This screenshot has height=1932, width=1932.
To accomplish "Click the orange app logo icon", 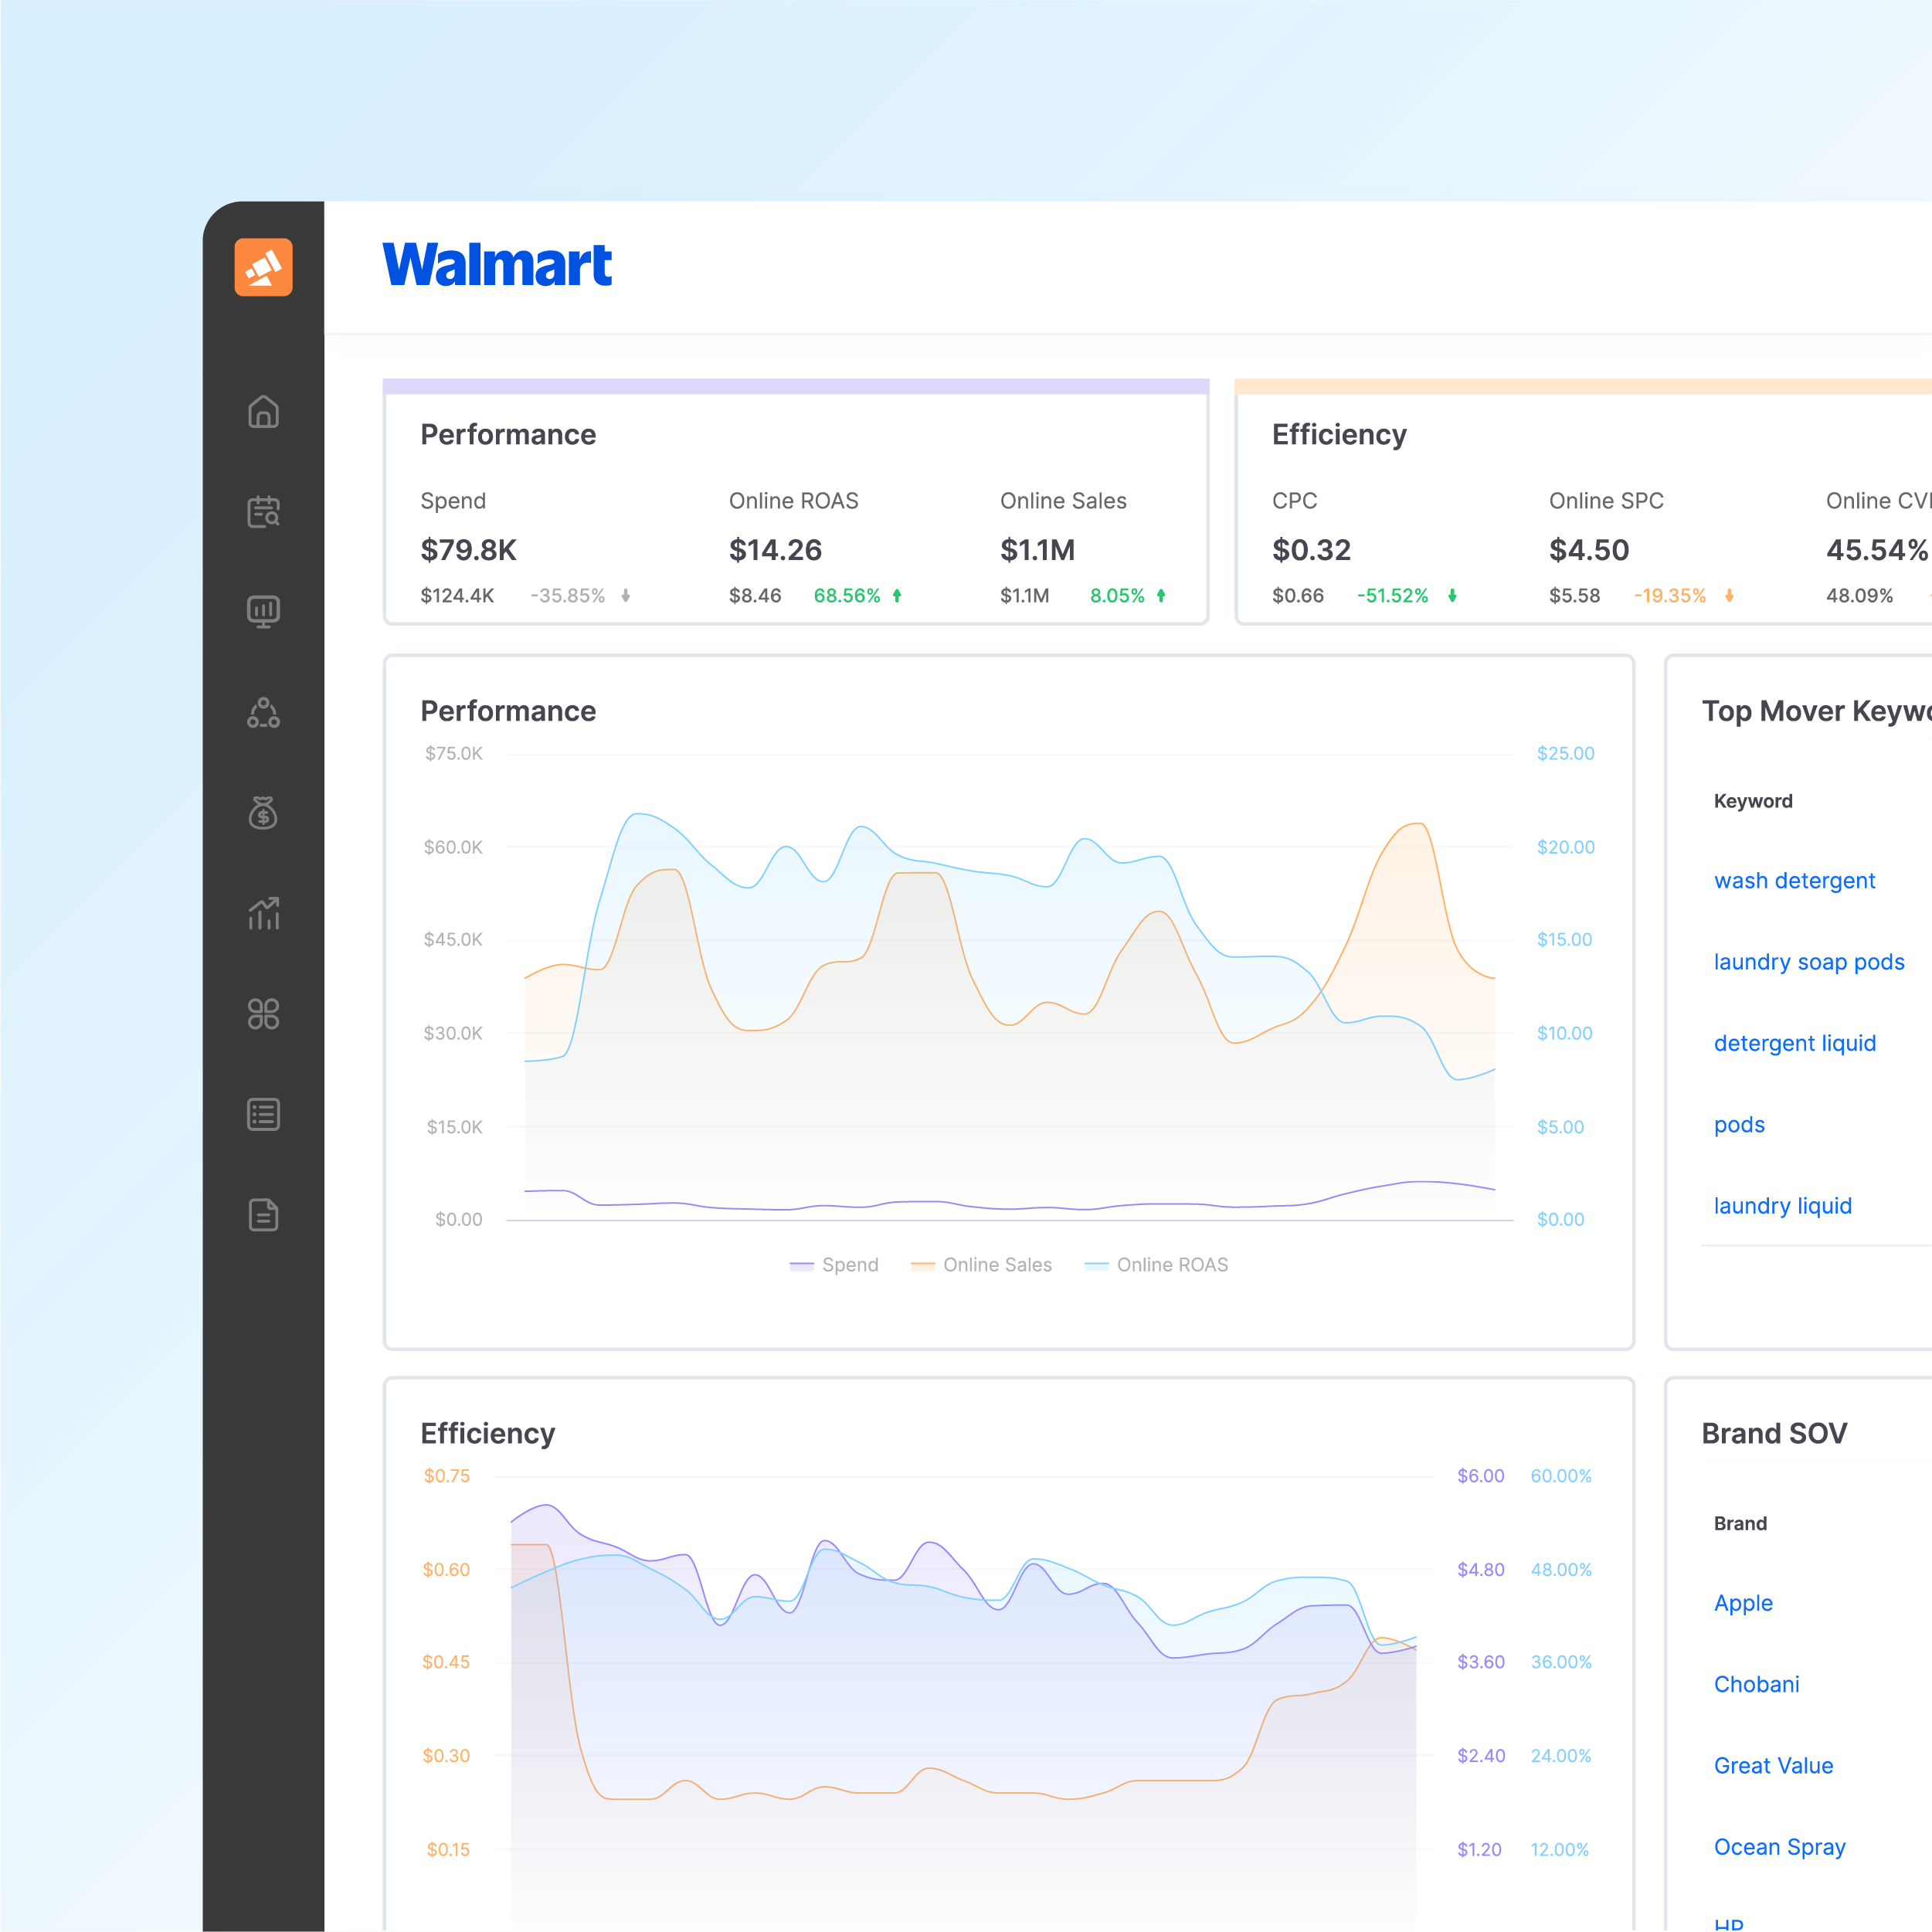I will tap(263, 267).
